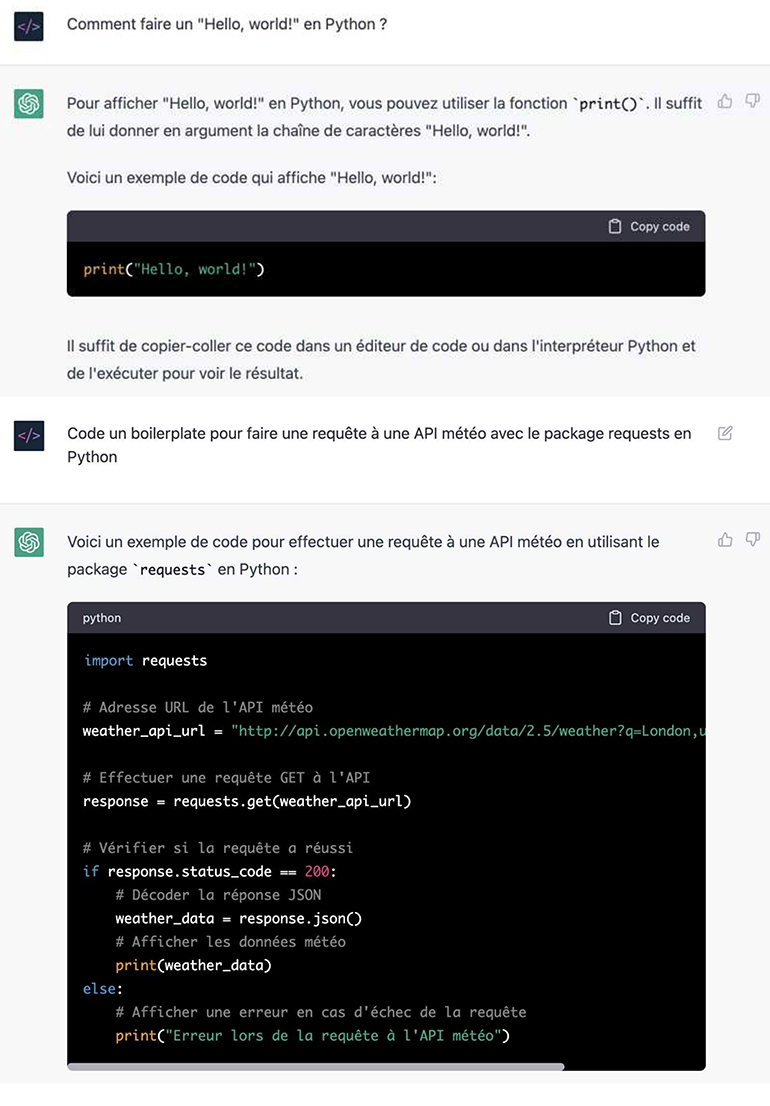Click the horizontal scrollbar under the weather code
770x1106 pixels.
316,1067
